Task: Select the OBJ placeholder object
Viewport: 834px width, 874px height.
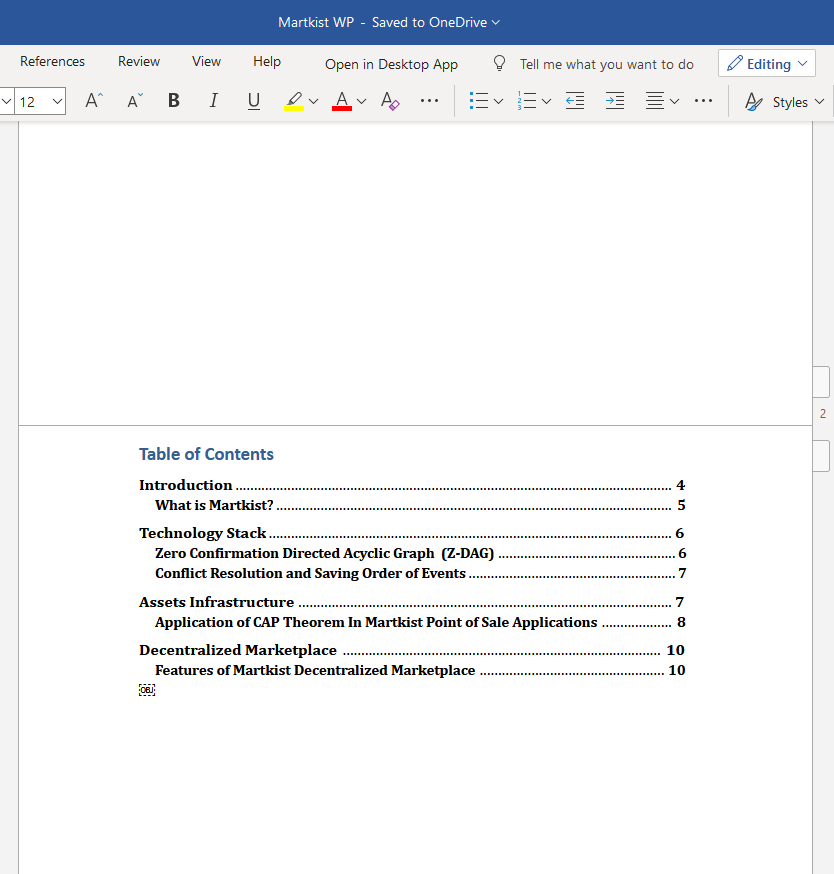Action: [147, 690]
